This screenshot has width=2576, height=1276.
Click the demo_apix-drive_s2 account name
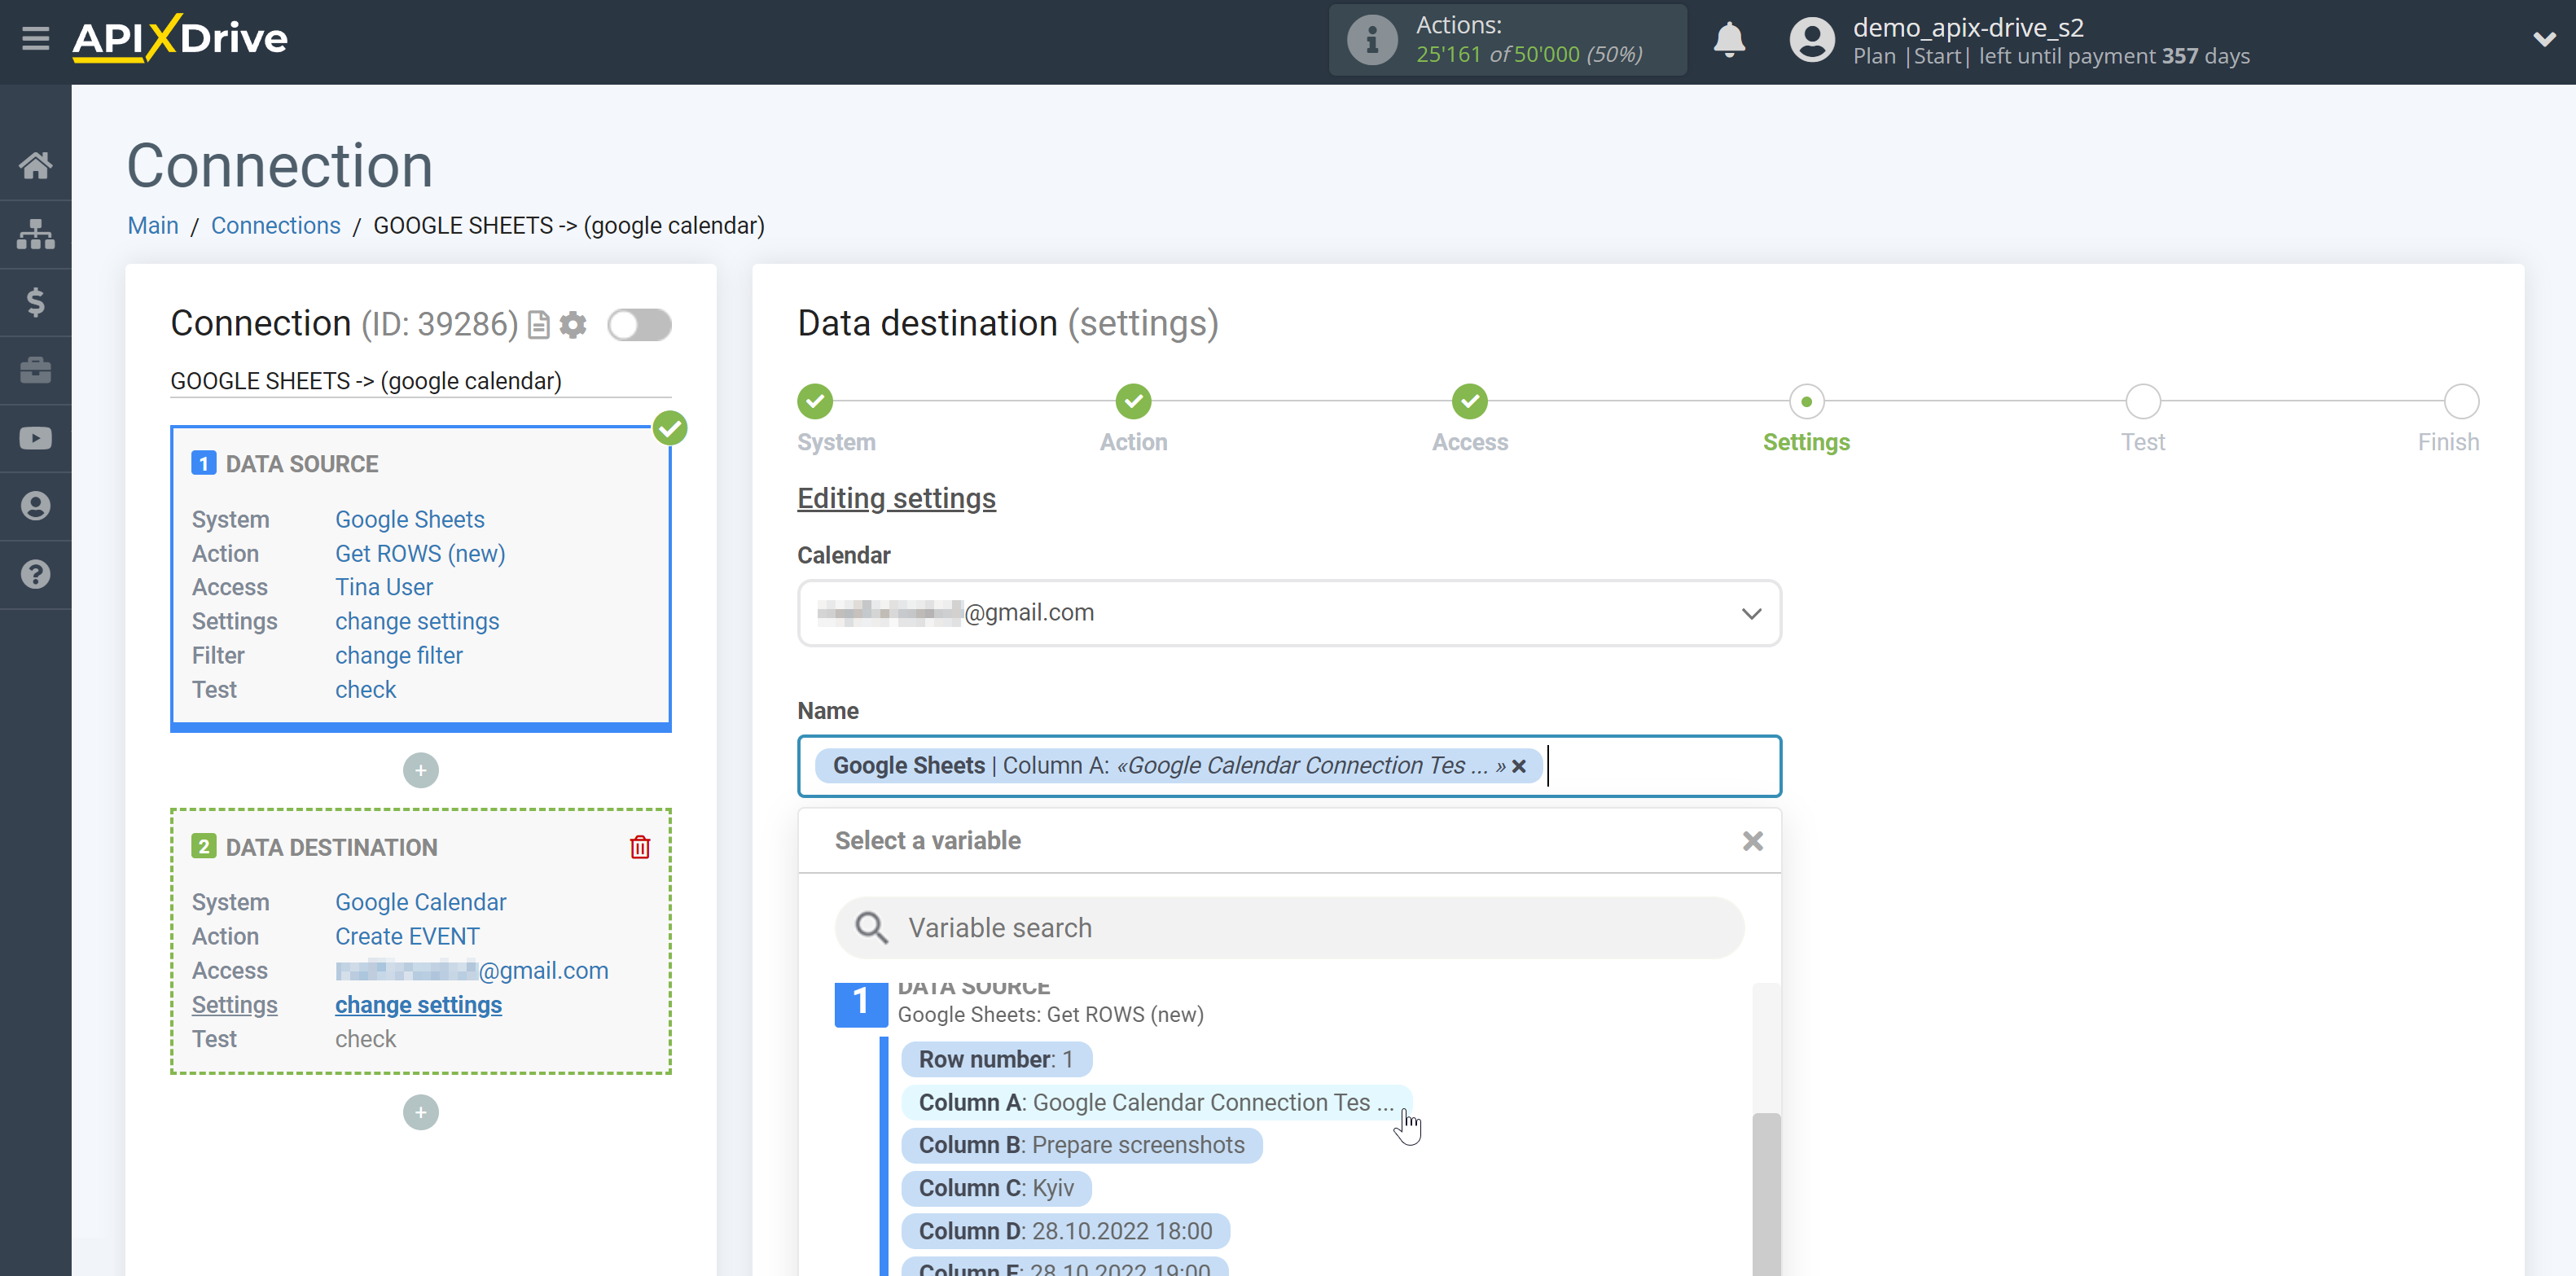(1968, 27)
